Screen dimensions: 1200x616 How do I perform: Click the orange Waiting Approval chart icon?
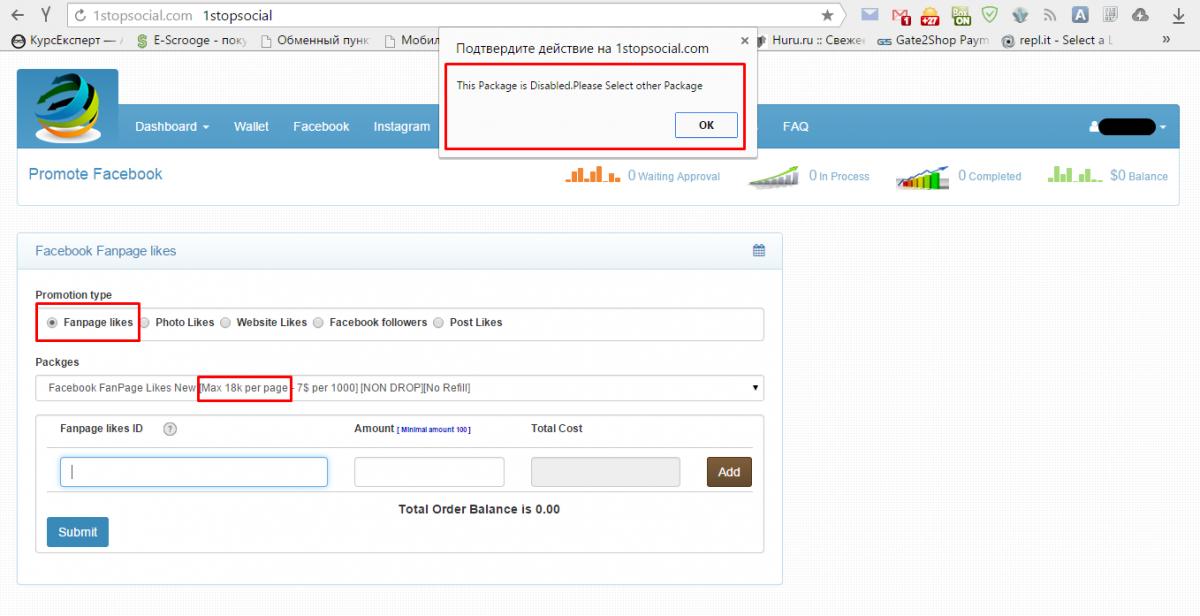[594, 174]
